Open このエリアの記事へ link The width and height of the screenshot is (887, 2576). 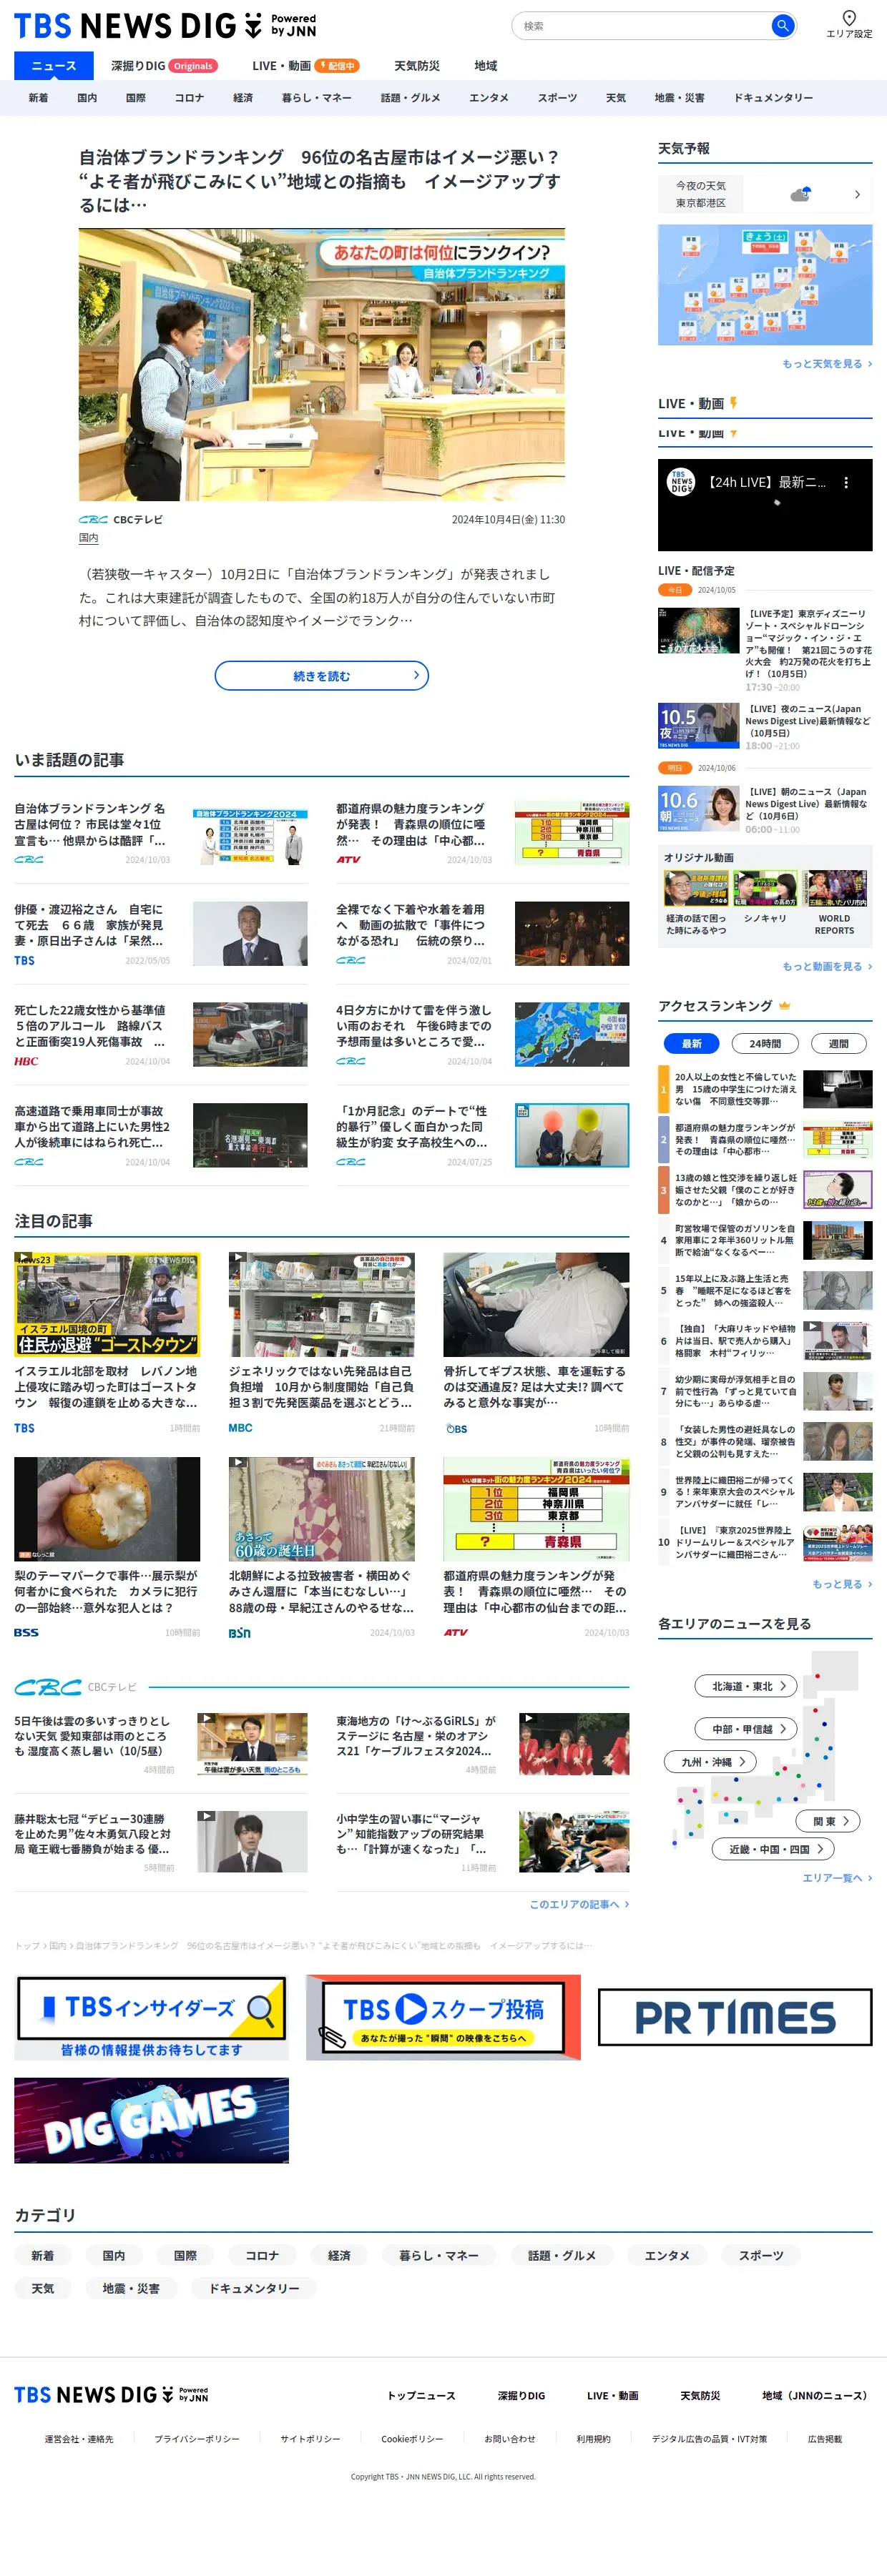click(579, 1904)
